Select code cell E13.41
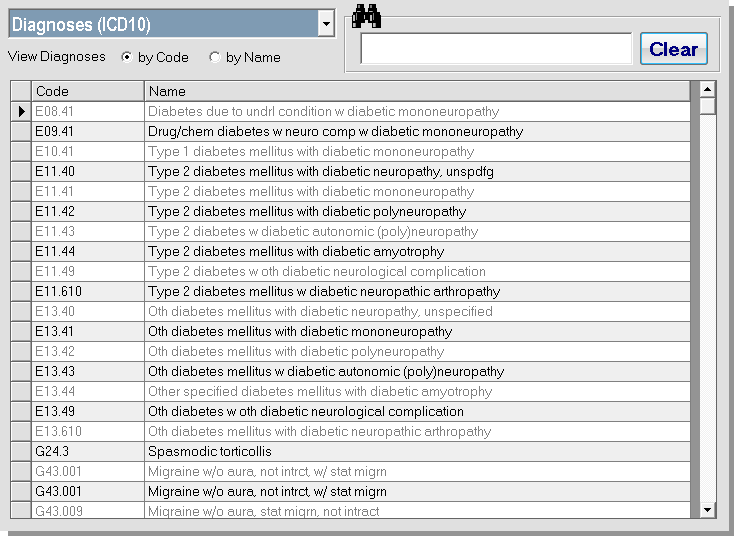 click(x=88, y=331)
